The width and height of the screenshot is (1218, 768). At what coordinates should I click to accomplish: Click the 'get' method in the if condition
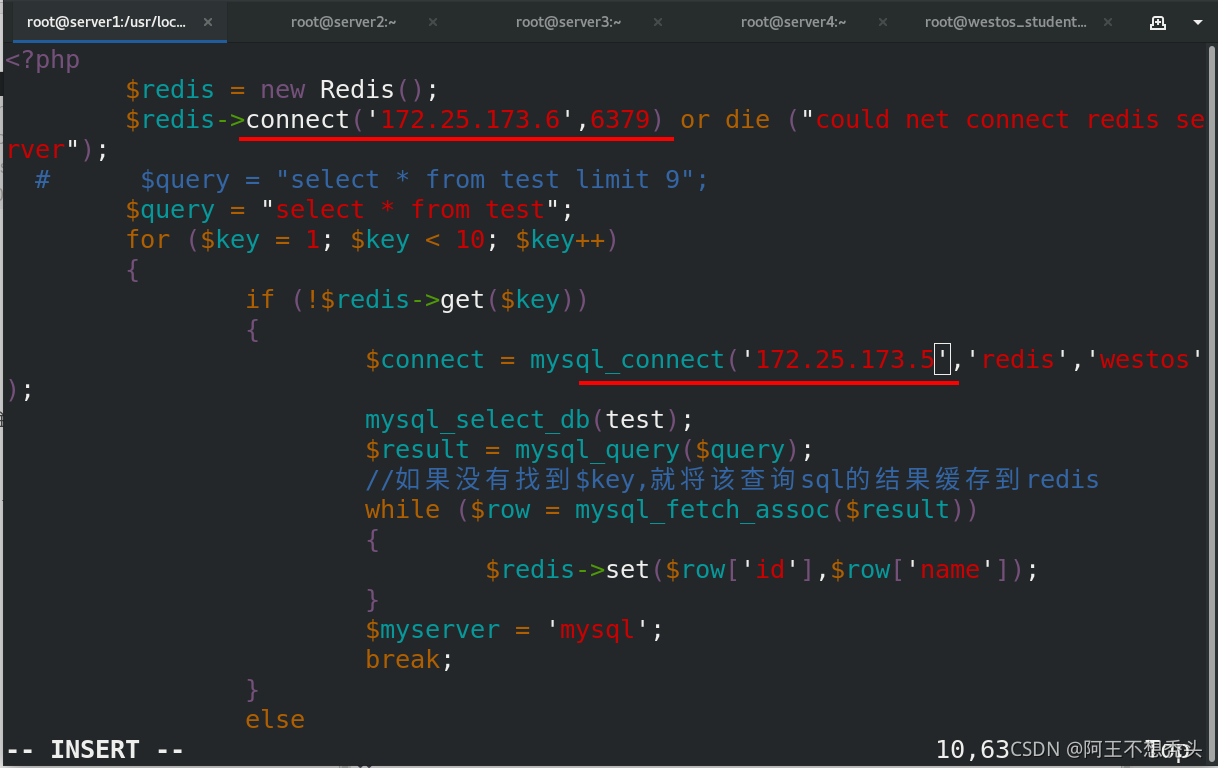point(462,300)
